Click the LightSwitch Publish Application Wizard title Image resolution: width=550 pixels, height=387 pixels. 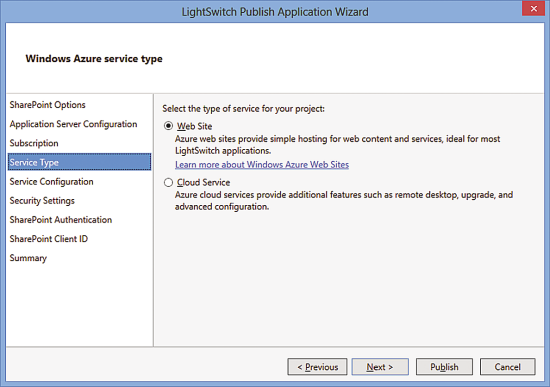coord(275,12)
